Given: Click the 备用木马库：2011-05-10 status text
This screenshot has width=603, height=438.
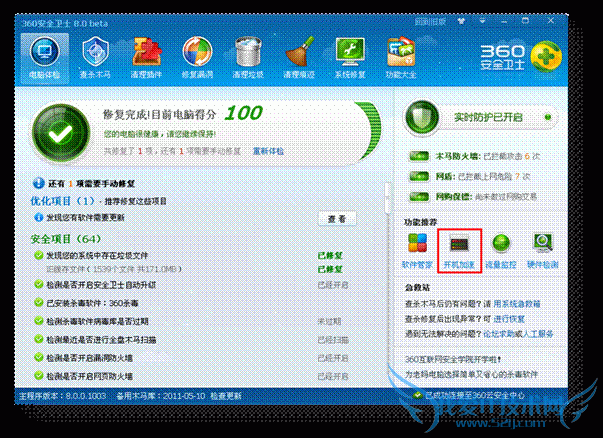Looking at the screenshot, I should click(161, 396).
